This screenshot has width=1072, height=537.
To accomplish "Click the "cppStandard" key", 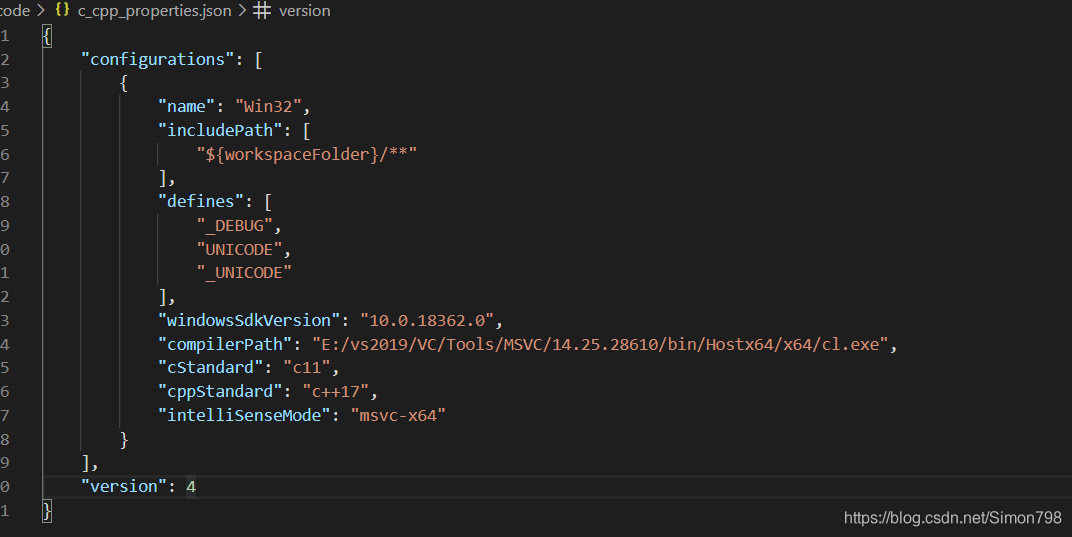I will 220,391.
